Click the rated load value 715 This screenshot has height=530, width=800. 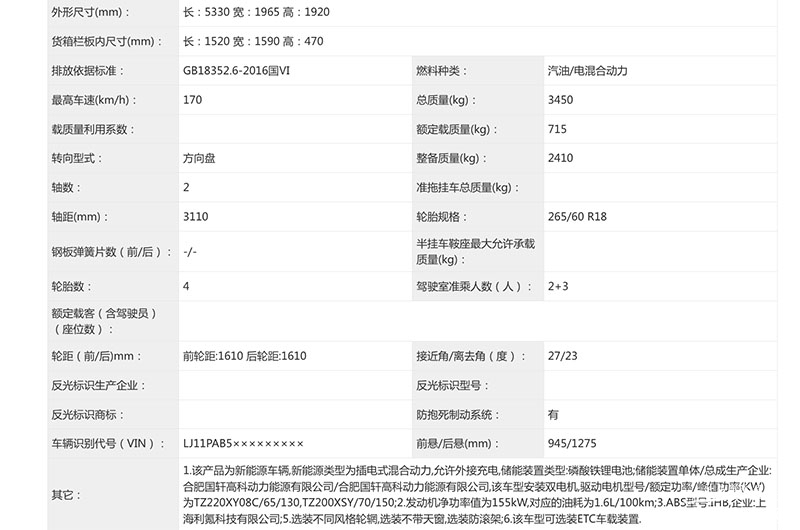coord(557,129)
